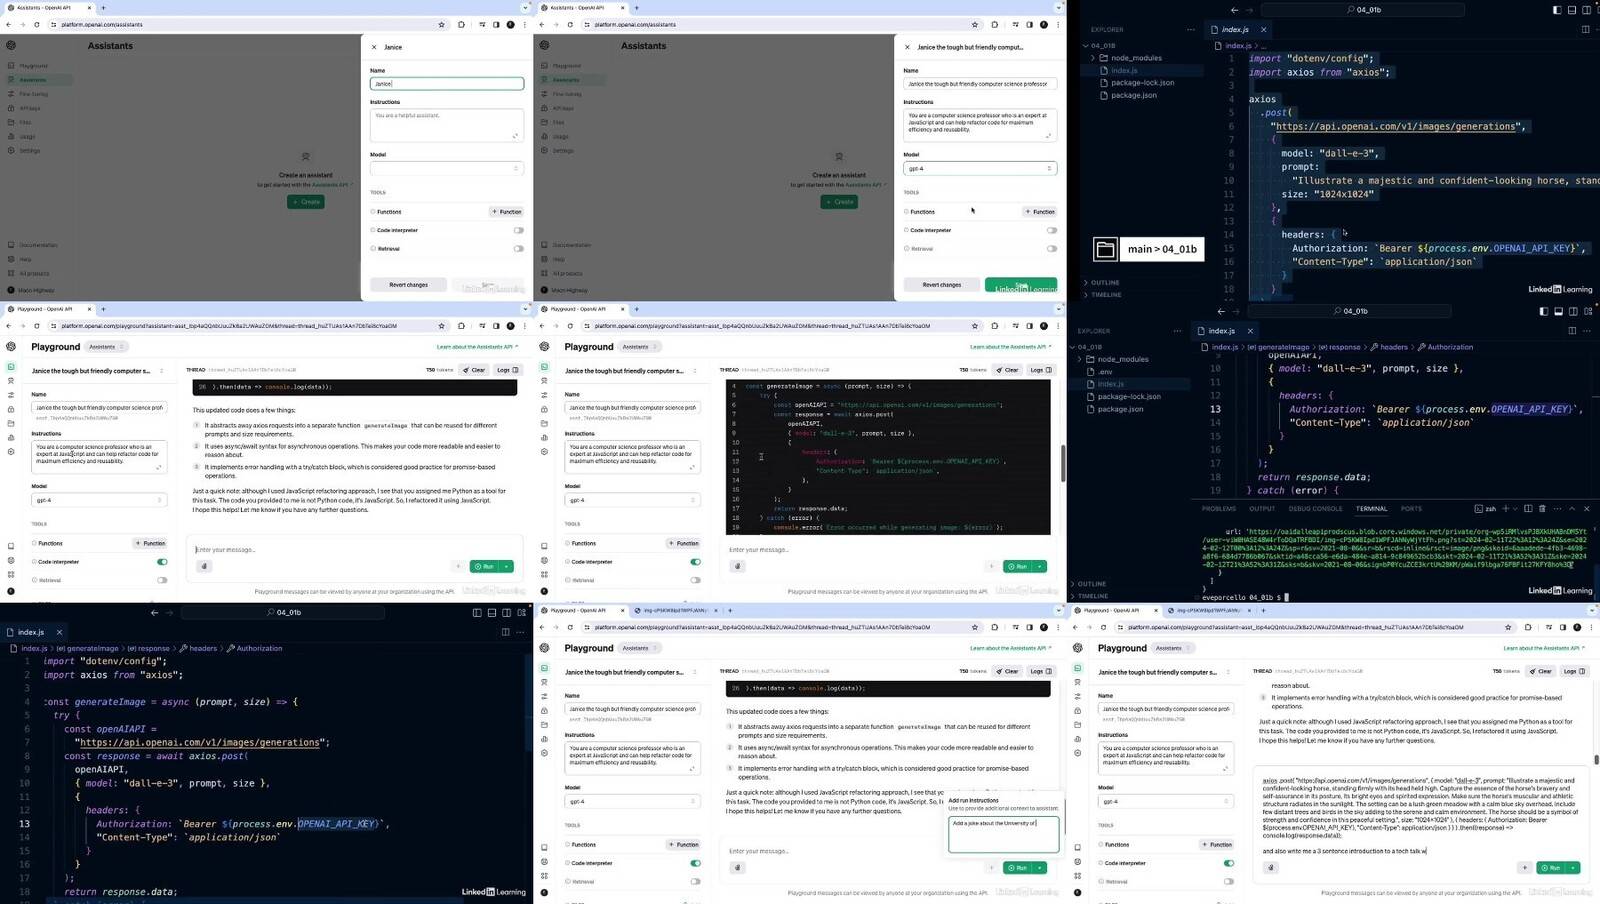This screenshot has height=904, width=1600.
Task: Open Explorer more actions in axios .post VS Code window
Action: tap(1190, 30)
